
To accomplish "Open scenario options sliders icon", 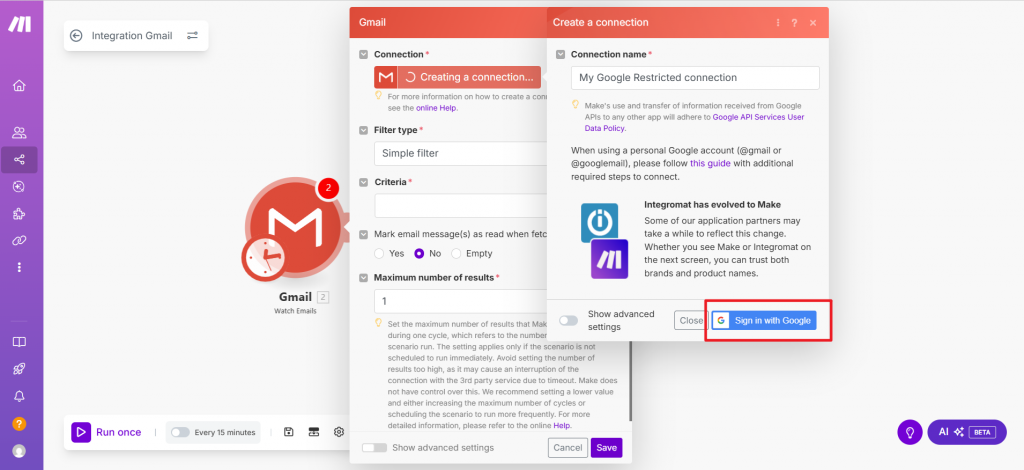I will [x=193, y=35].
